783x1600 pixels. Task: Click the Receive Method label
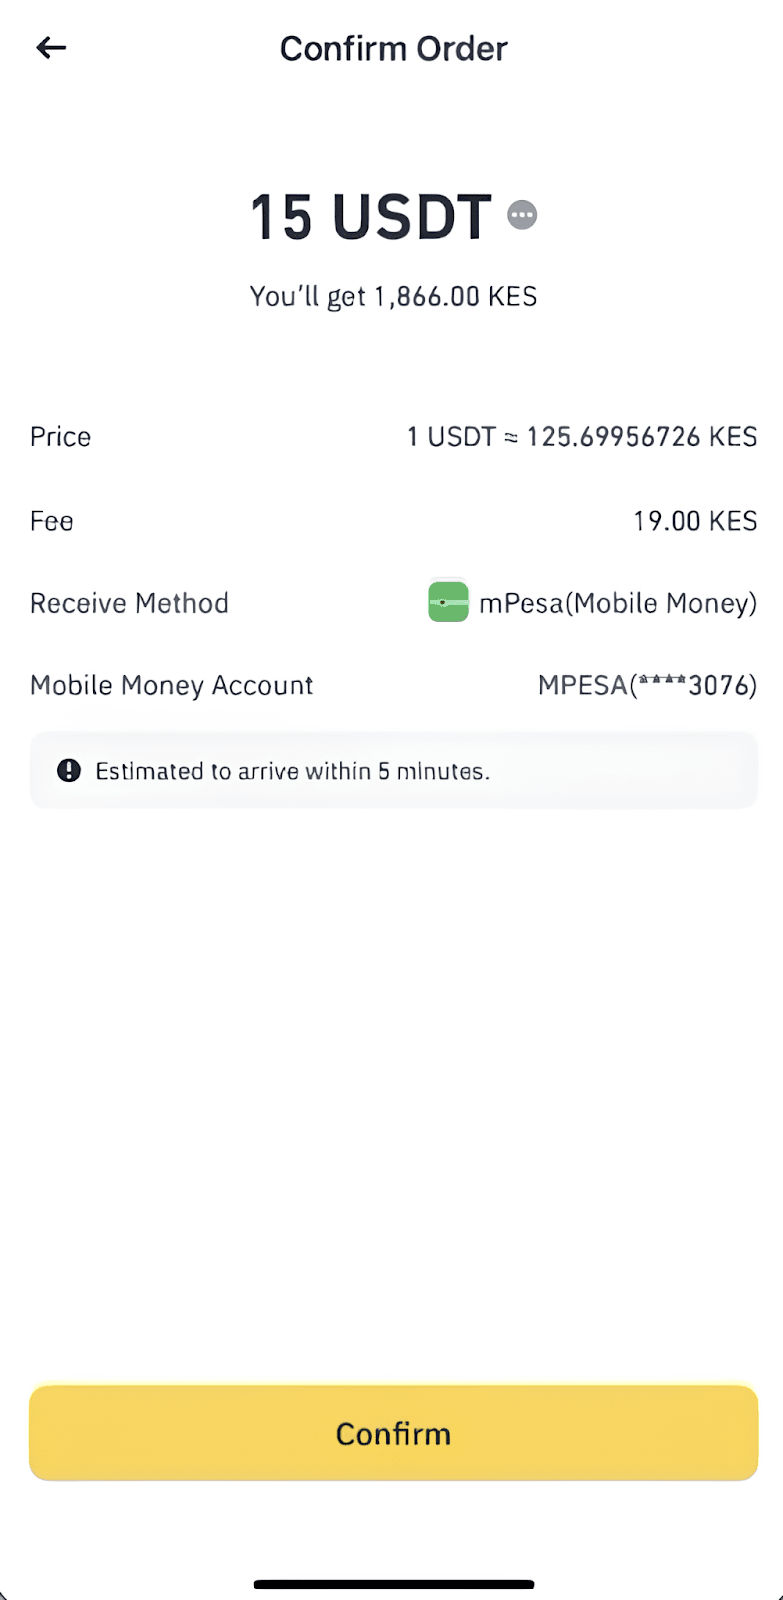129,603
